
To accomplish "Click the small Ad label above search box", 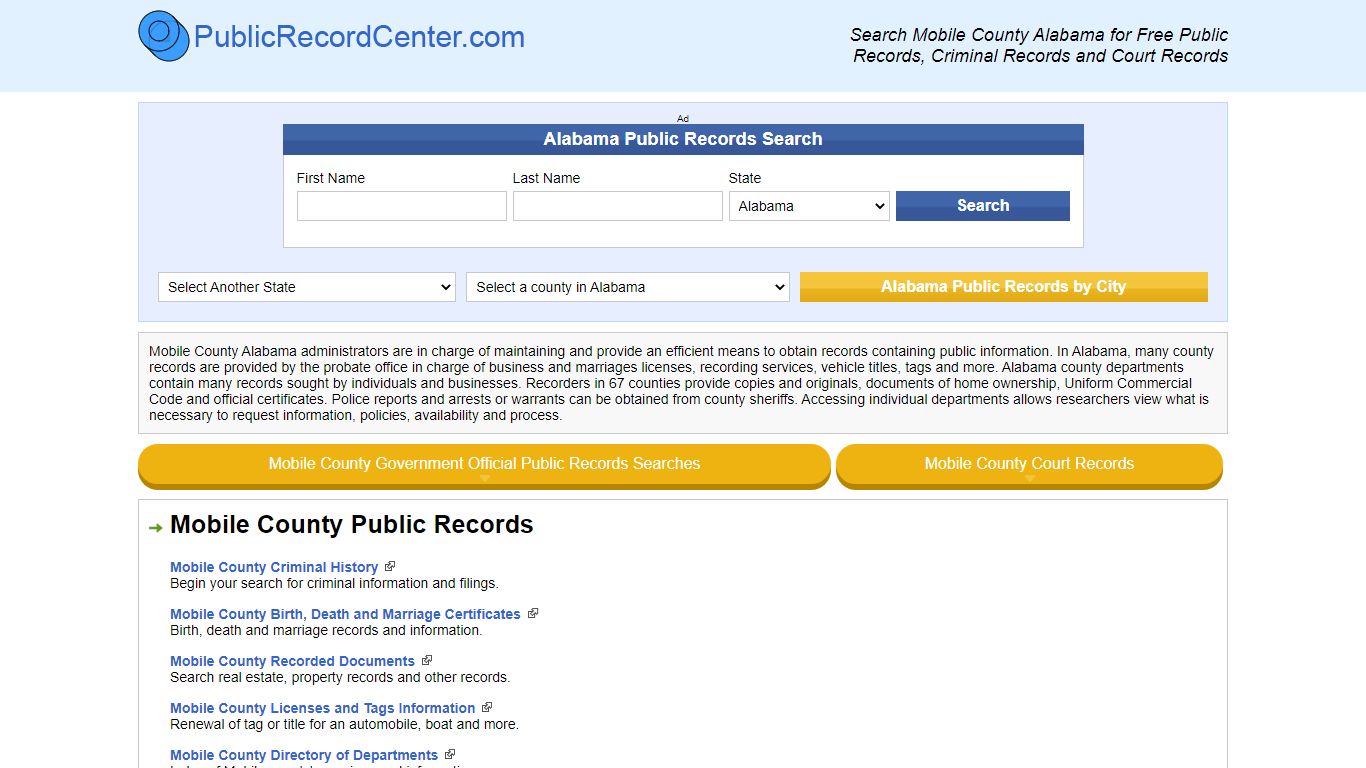I will pyautogui.click(x=683, y=118).
